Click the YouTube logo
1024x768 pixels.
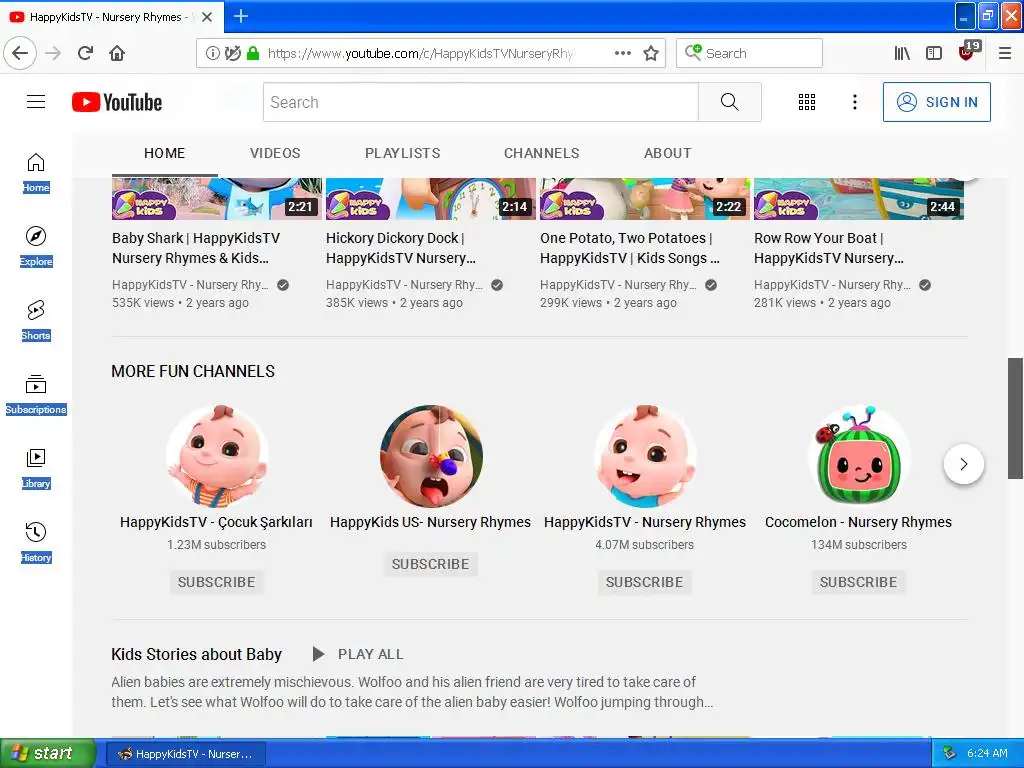point(117,102)
